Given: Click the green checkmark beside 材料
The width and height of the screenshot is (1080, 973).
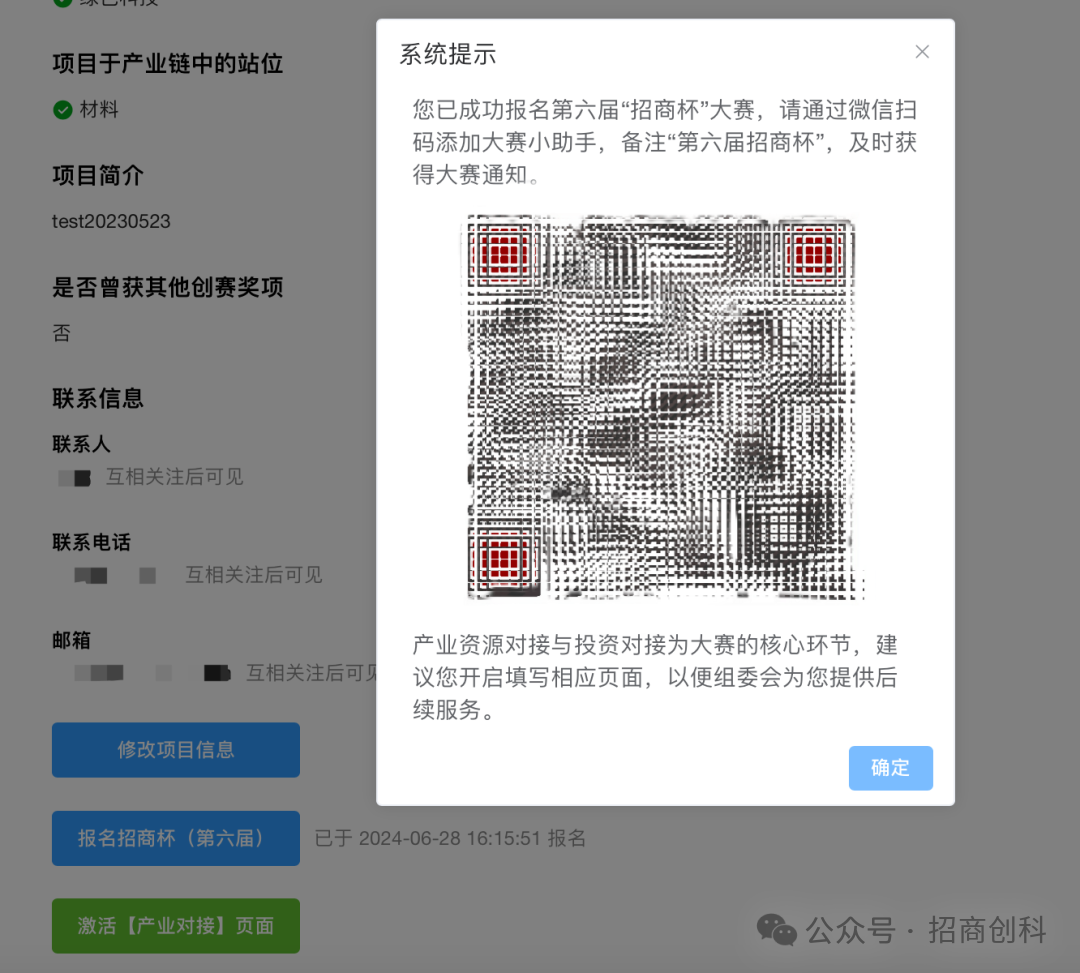Looking at the screenshot, I should click(63, 109).
